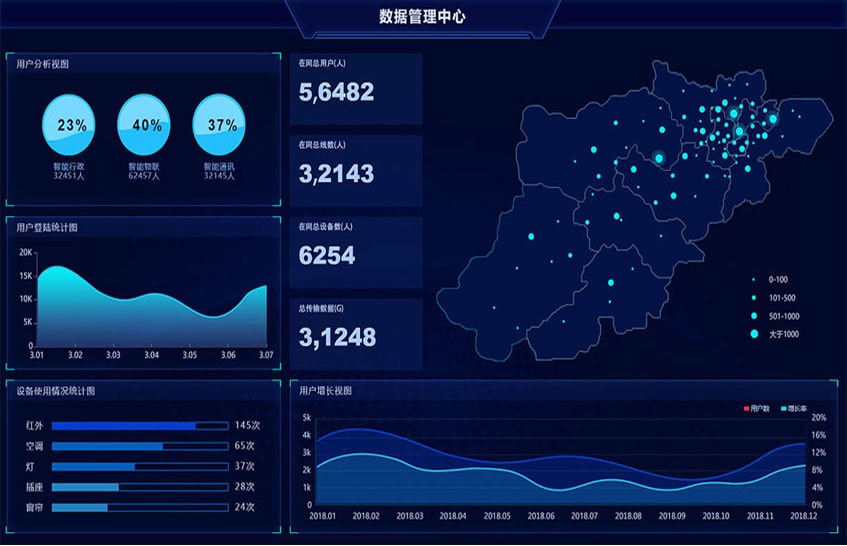Select the 在网总设备数(人) card showing 6254
Image resolution: width=847 pixels, height=546 pixels.
356,251
